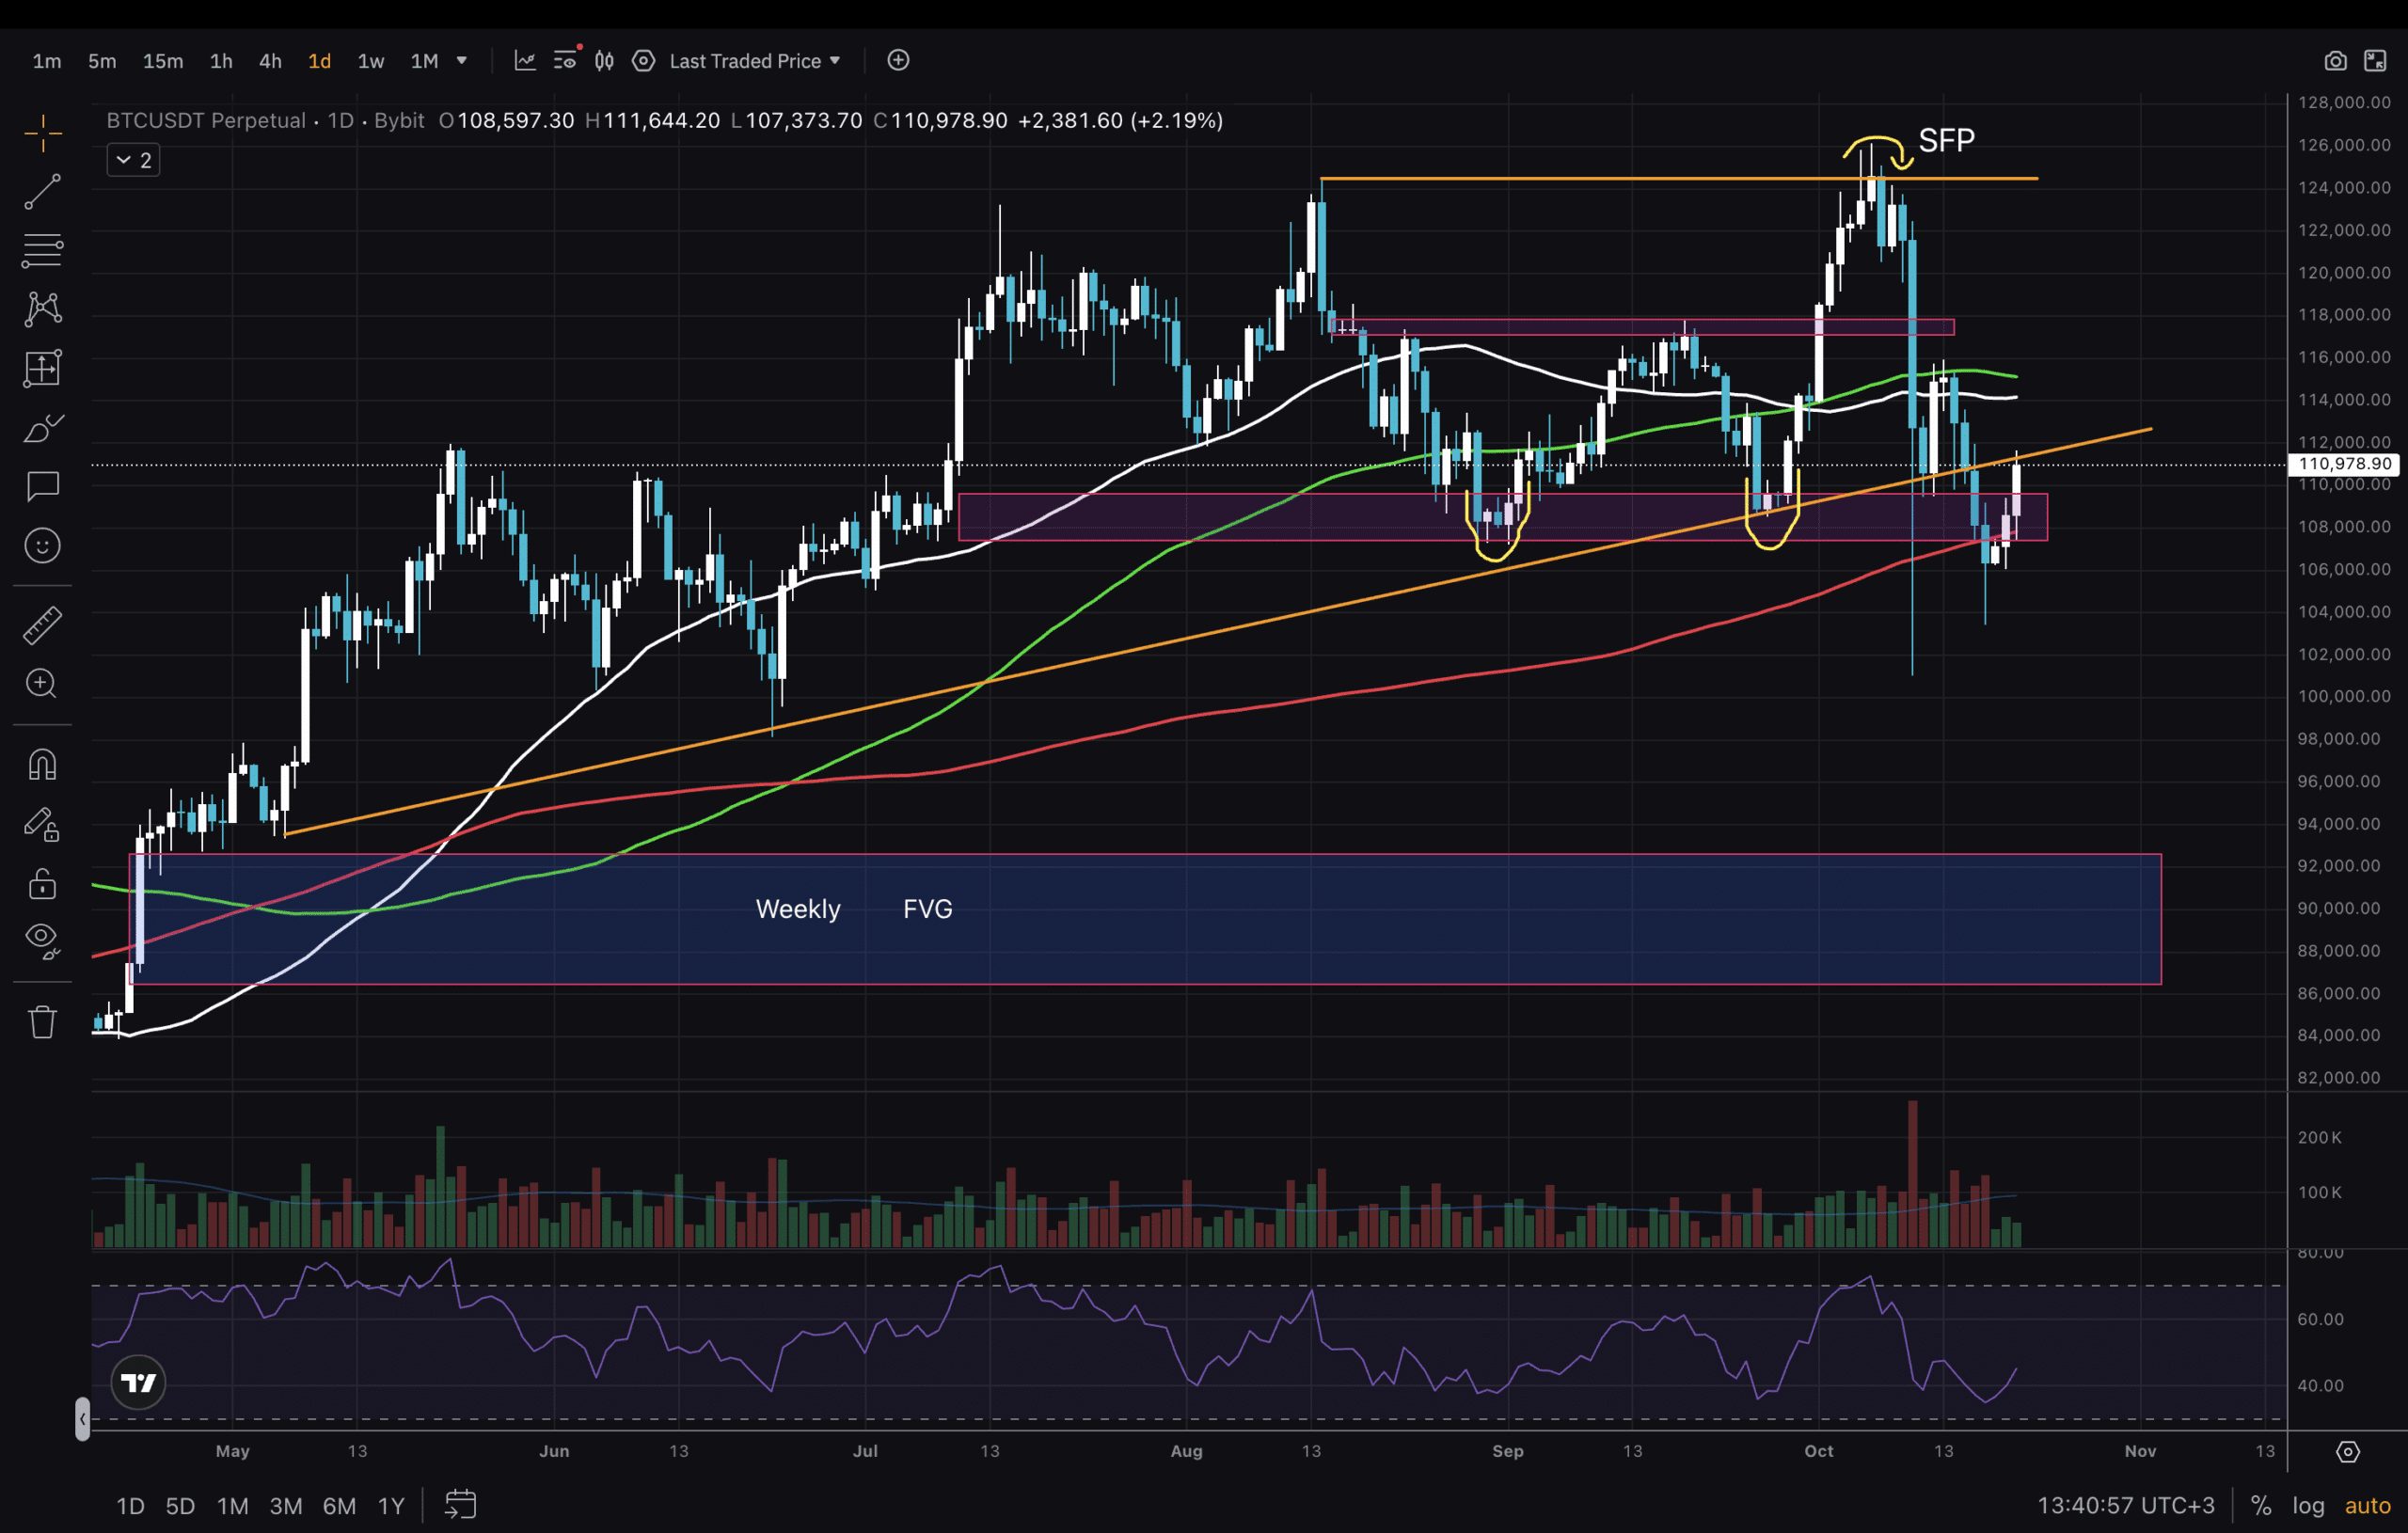Open the emoji icons tool
Image resolution: width=2408 pixels, height=1533 pixels.
(x=42, y=546)
